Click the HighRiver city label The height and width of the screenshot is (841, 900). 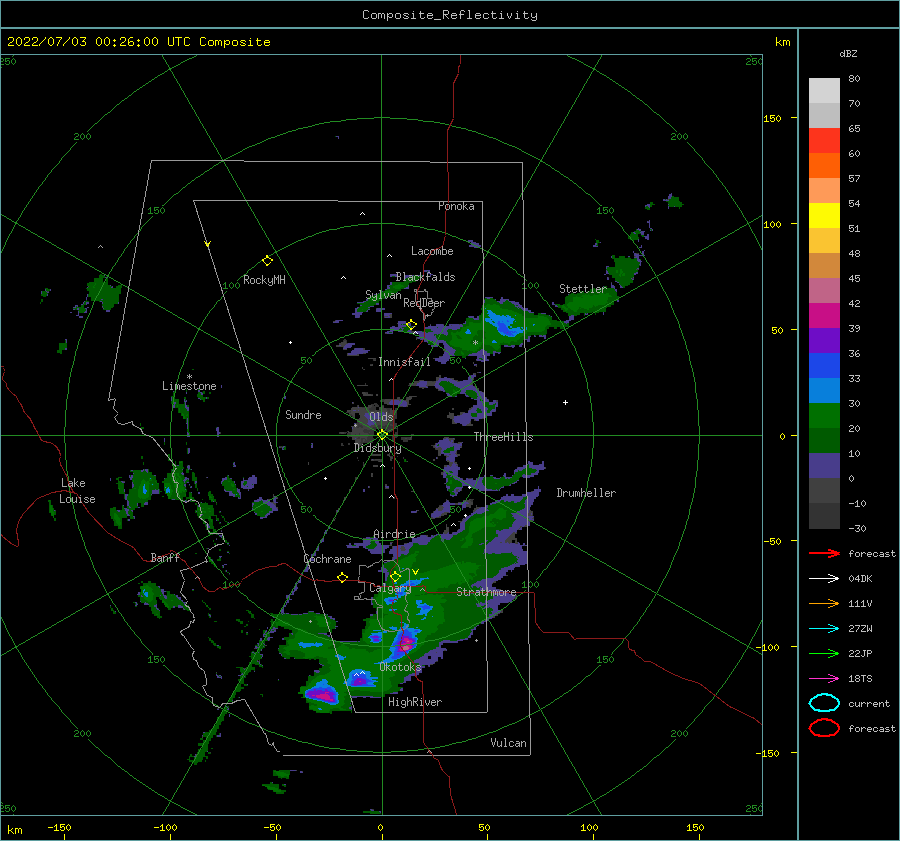point(415,702)
